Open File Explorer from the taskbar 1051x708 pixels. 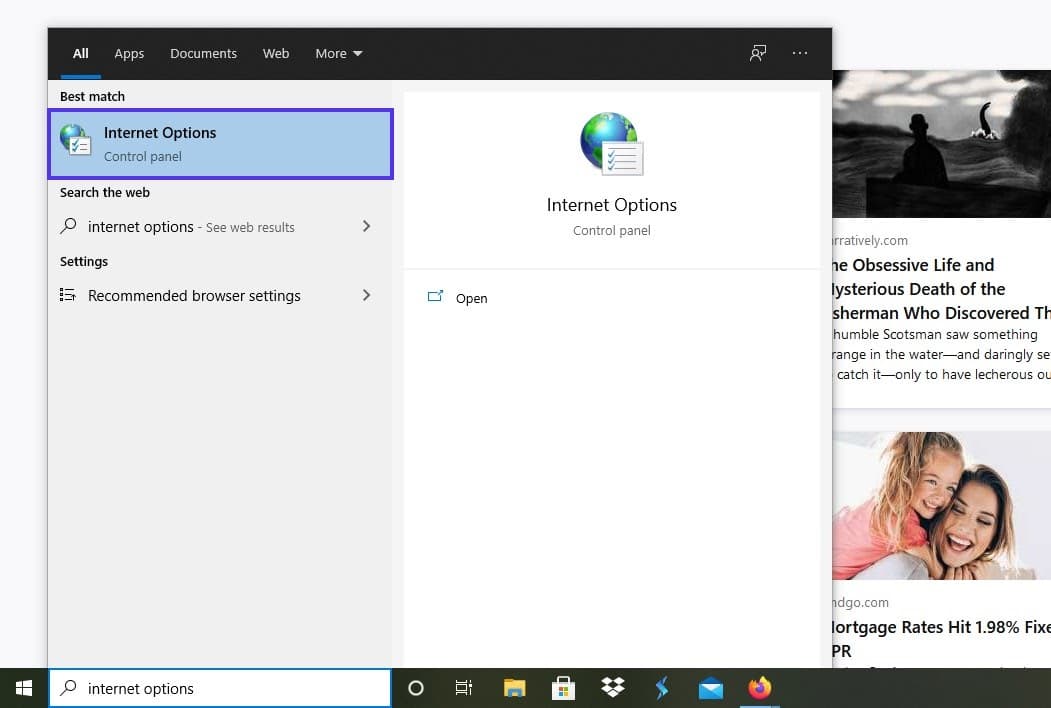(513, 688)
